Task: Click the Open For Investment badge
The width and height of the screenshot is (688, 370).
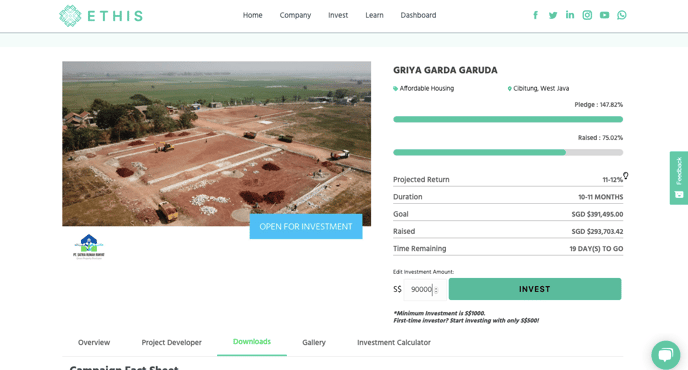Action: [x=306, y=226]
